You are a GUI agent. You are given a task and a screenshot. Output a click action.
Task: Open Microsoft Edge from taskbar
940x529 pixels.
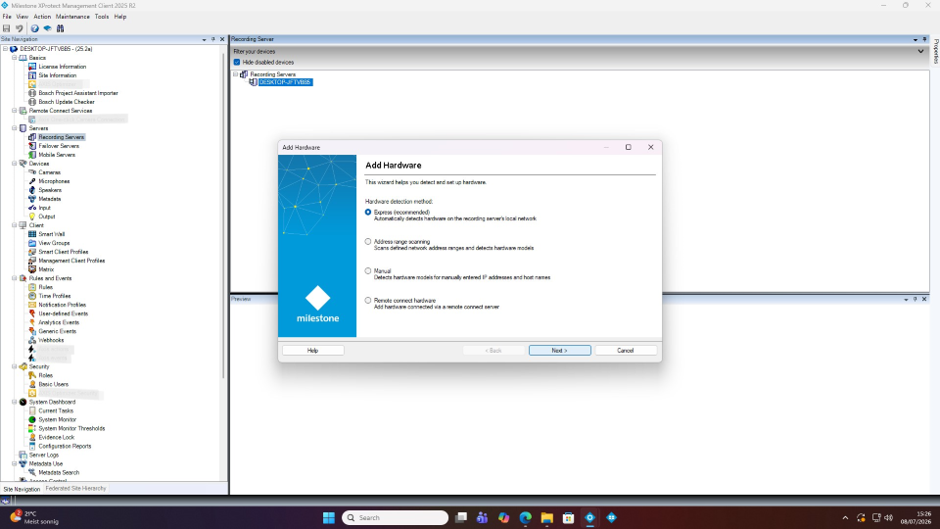click(x=525, y=518)
